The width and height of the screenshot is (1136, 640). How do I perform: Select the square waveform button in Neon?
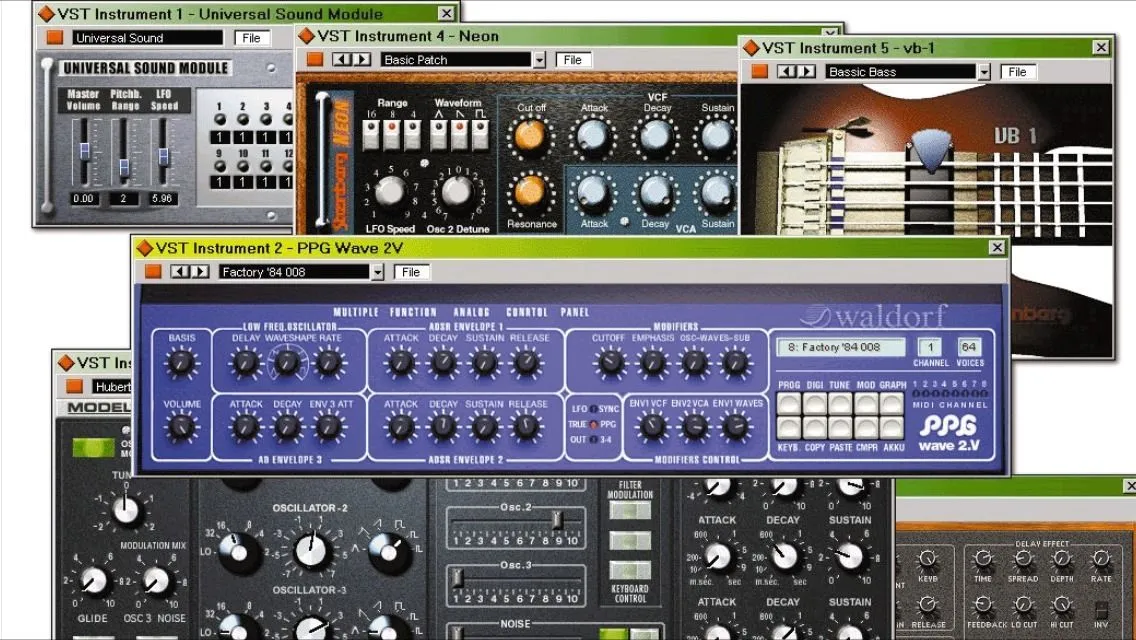click(x=480, y=134)
